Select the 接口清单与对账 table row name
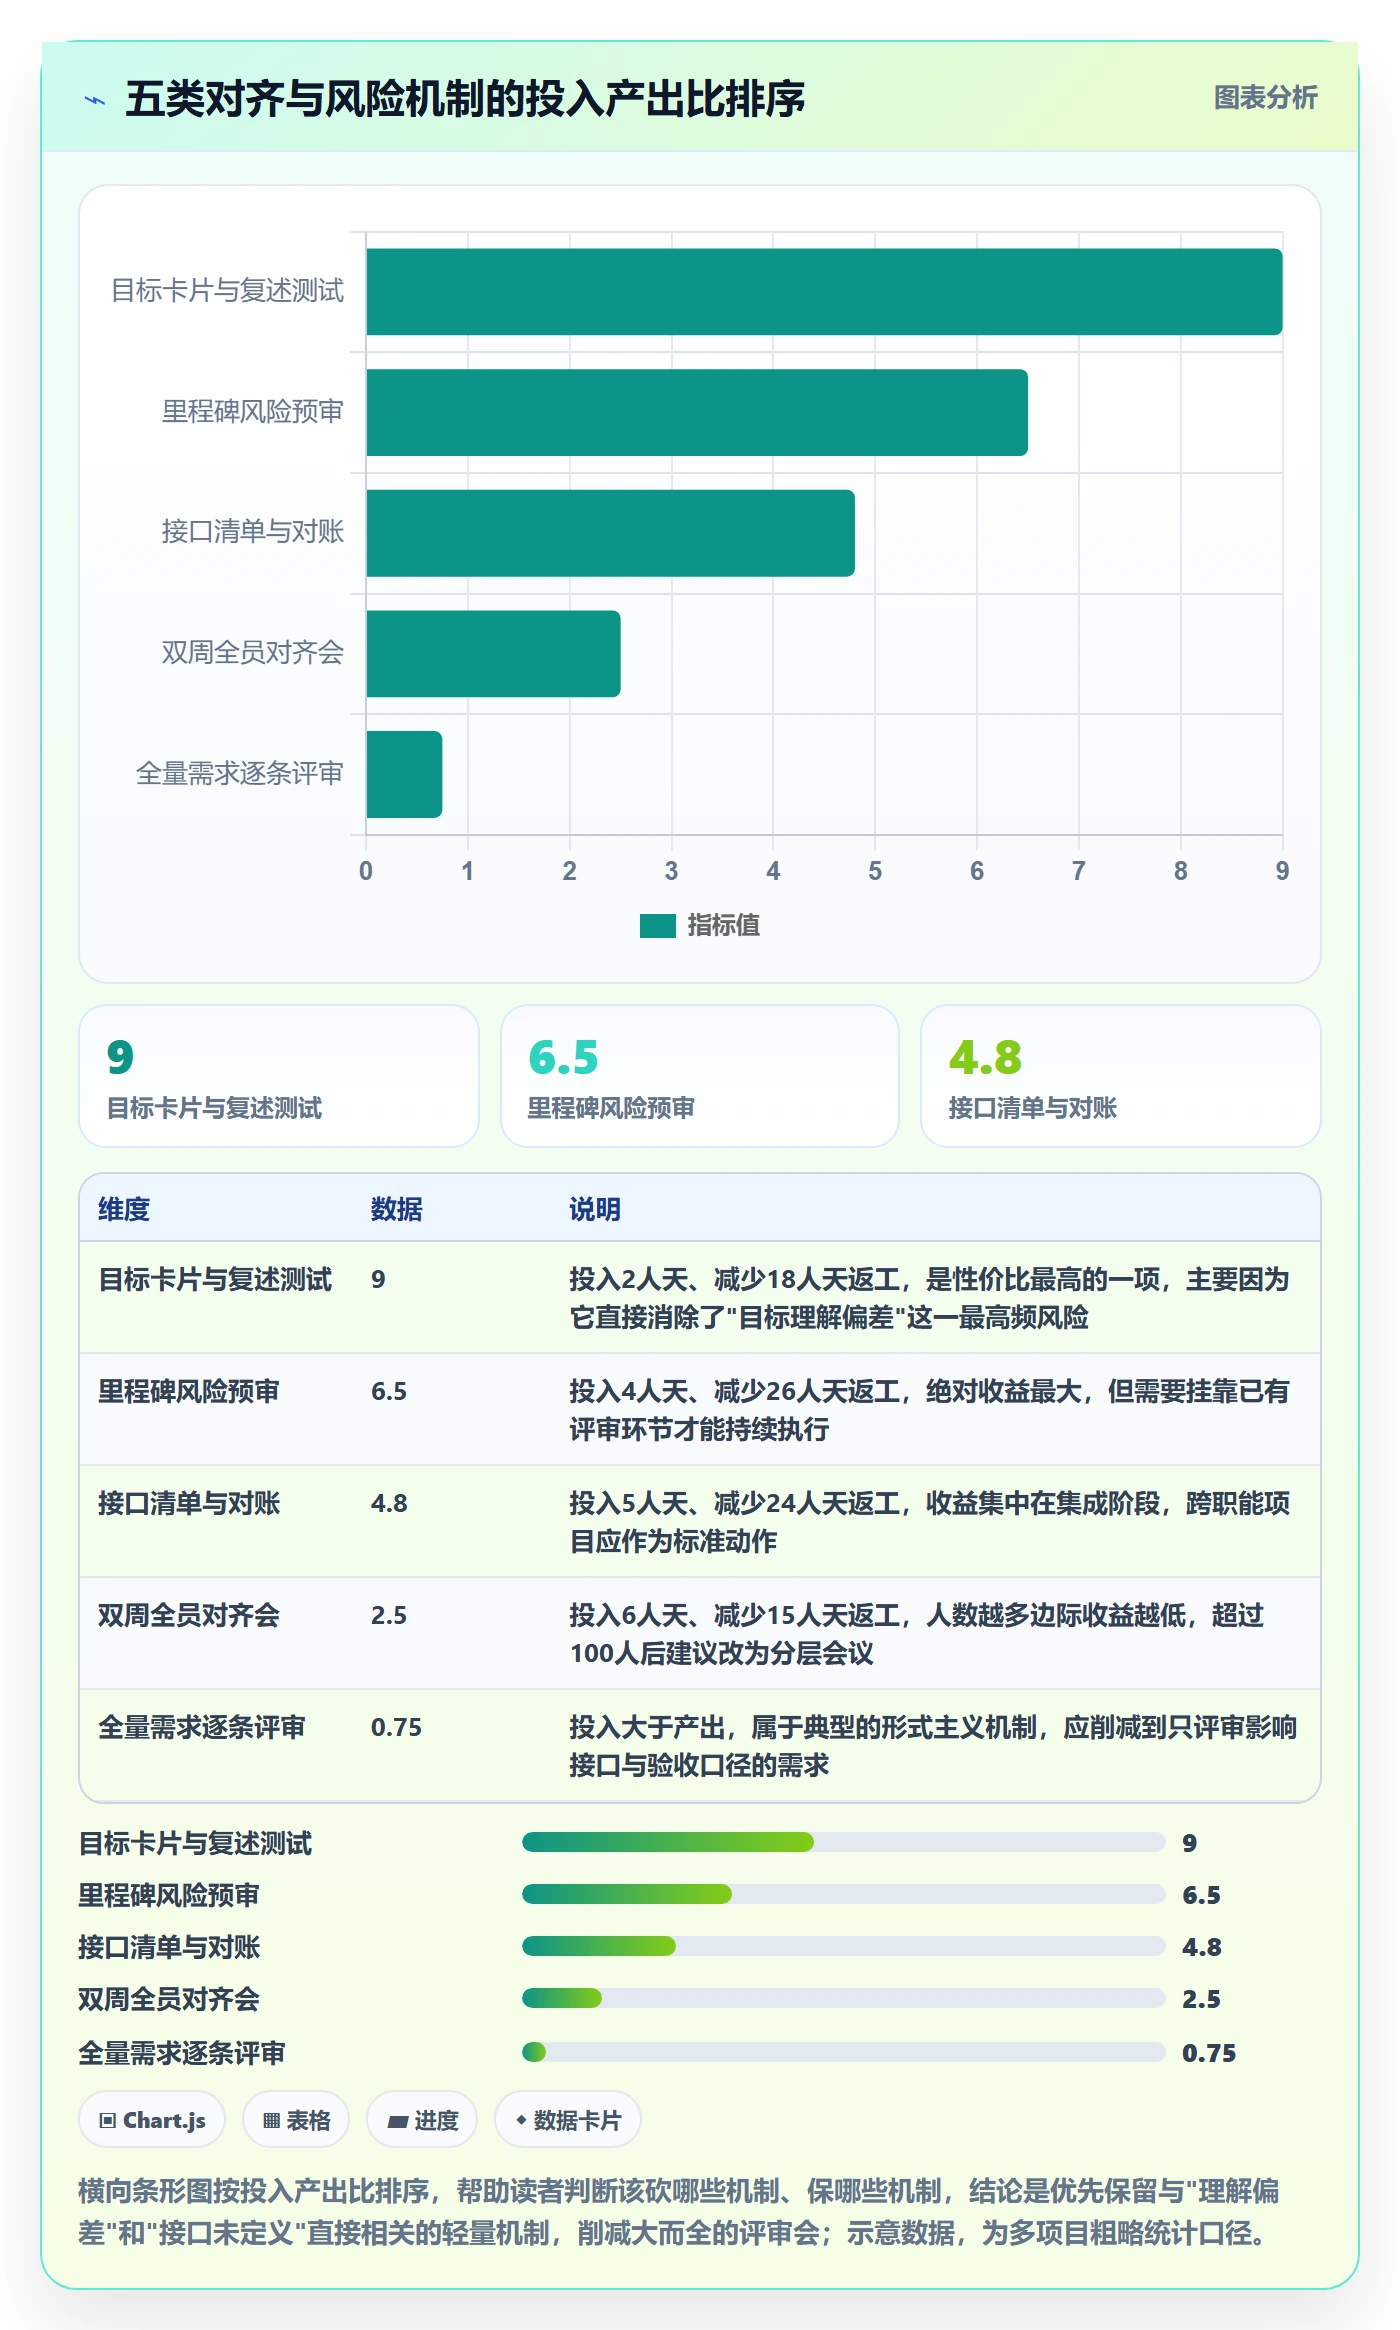The height and width of the screenshot is (2330, 1400). [x=189, y=1503]
